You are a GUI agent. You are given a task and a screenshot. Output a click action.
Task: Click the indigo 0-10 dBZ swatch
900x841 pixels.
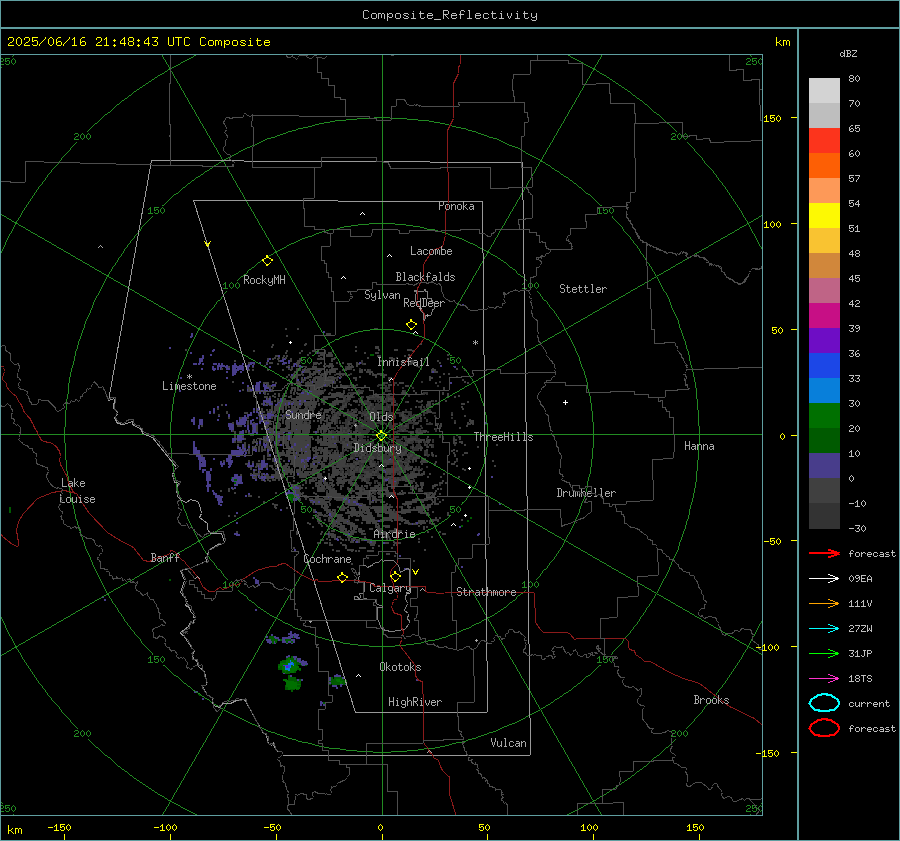pos(824,466)
